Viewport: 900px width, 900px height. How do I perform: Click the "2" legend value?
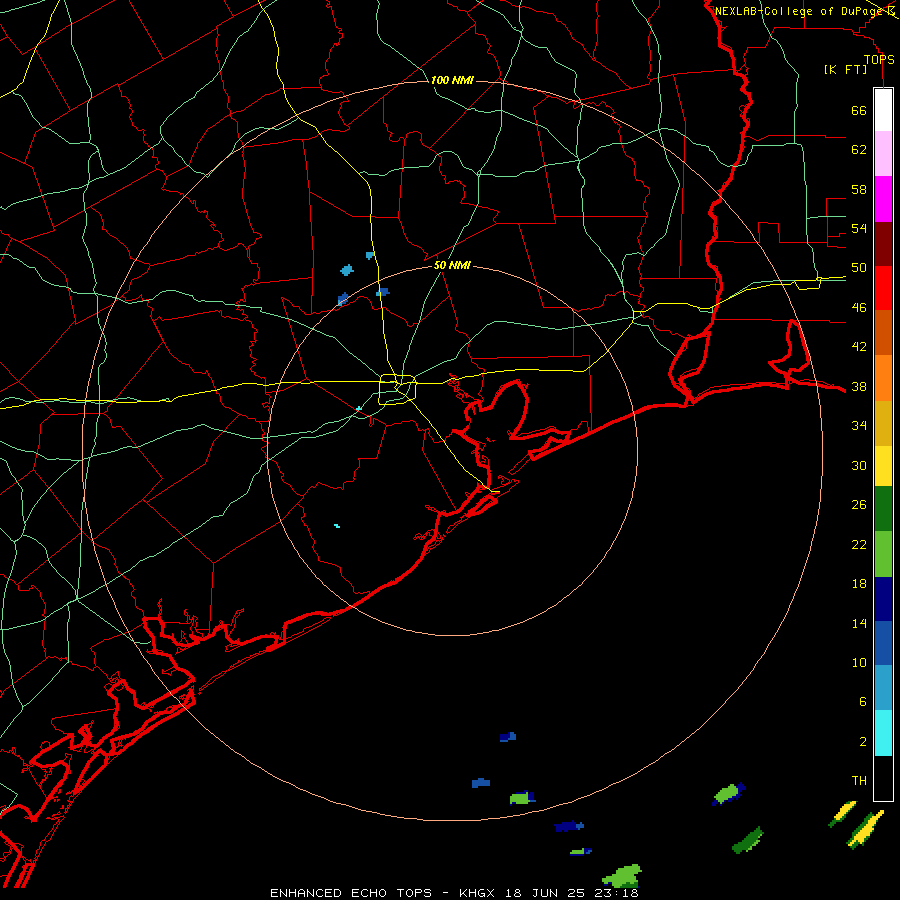[863, 742]
